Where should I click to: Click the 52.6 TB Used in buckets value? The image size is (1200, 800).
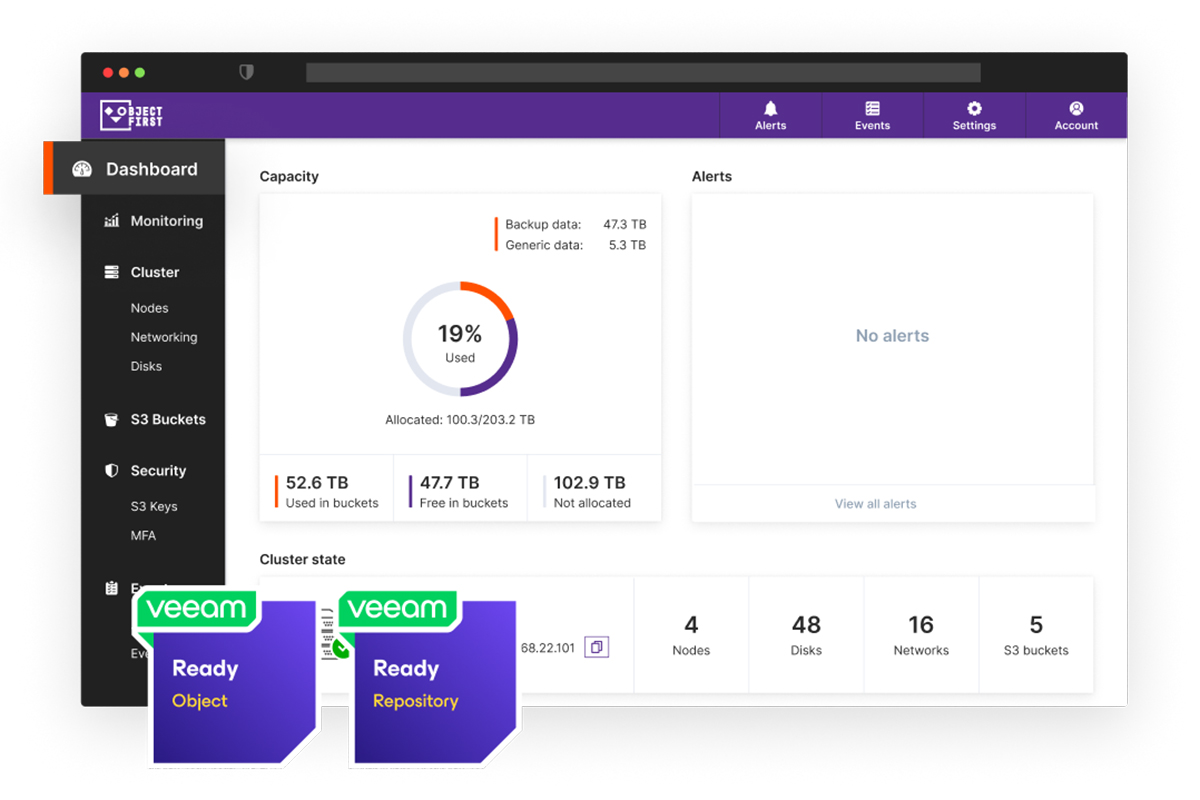coord(317,483)
